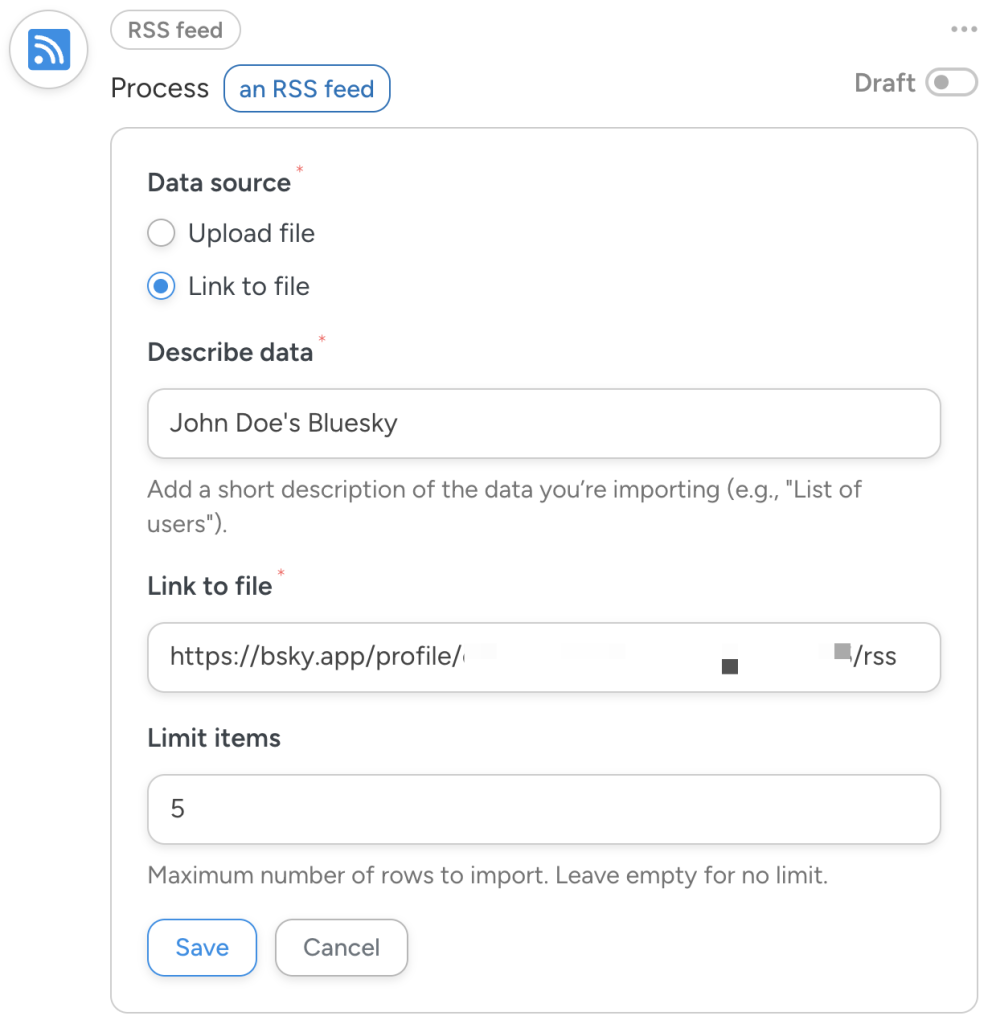This screenshot has height=1024, width=992.
Task: Click the 'RSS feed' label chip
Action: (x=175, y=30)
